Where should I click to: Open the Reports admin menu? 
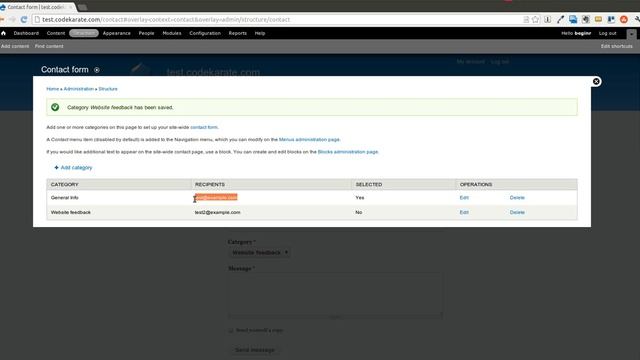(x=238, y=33)
